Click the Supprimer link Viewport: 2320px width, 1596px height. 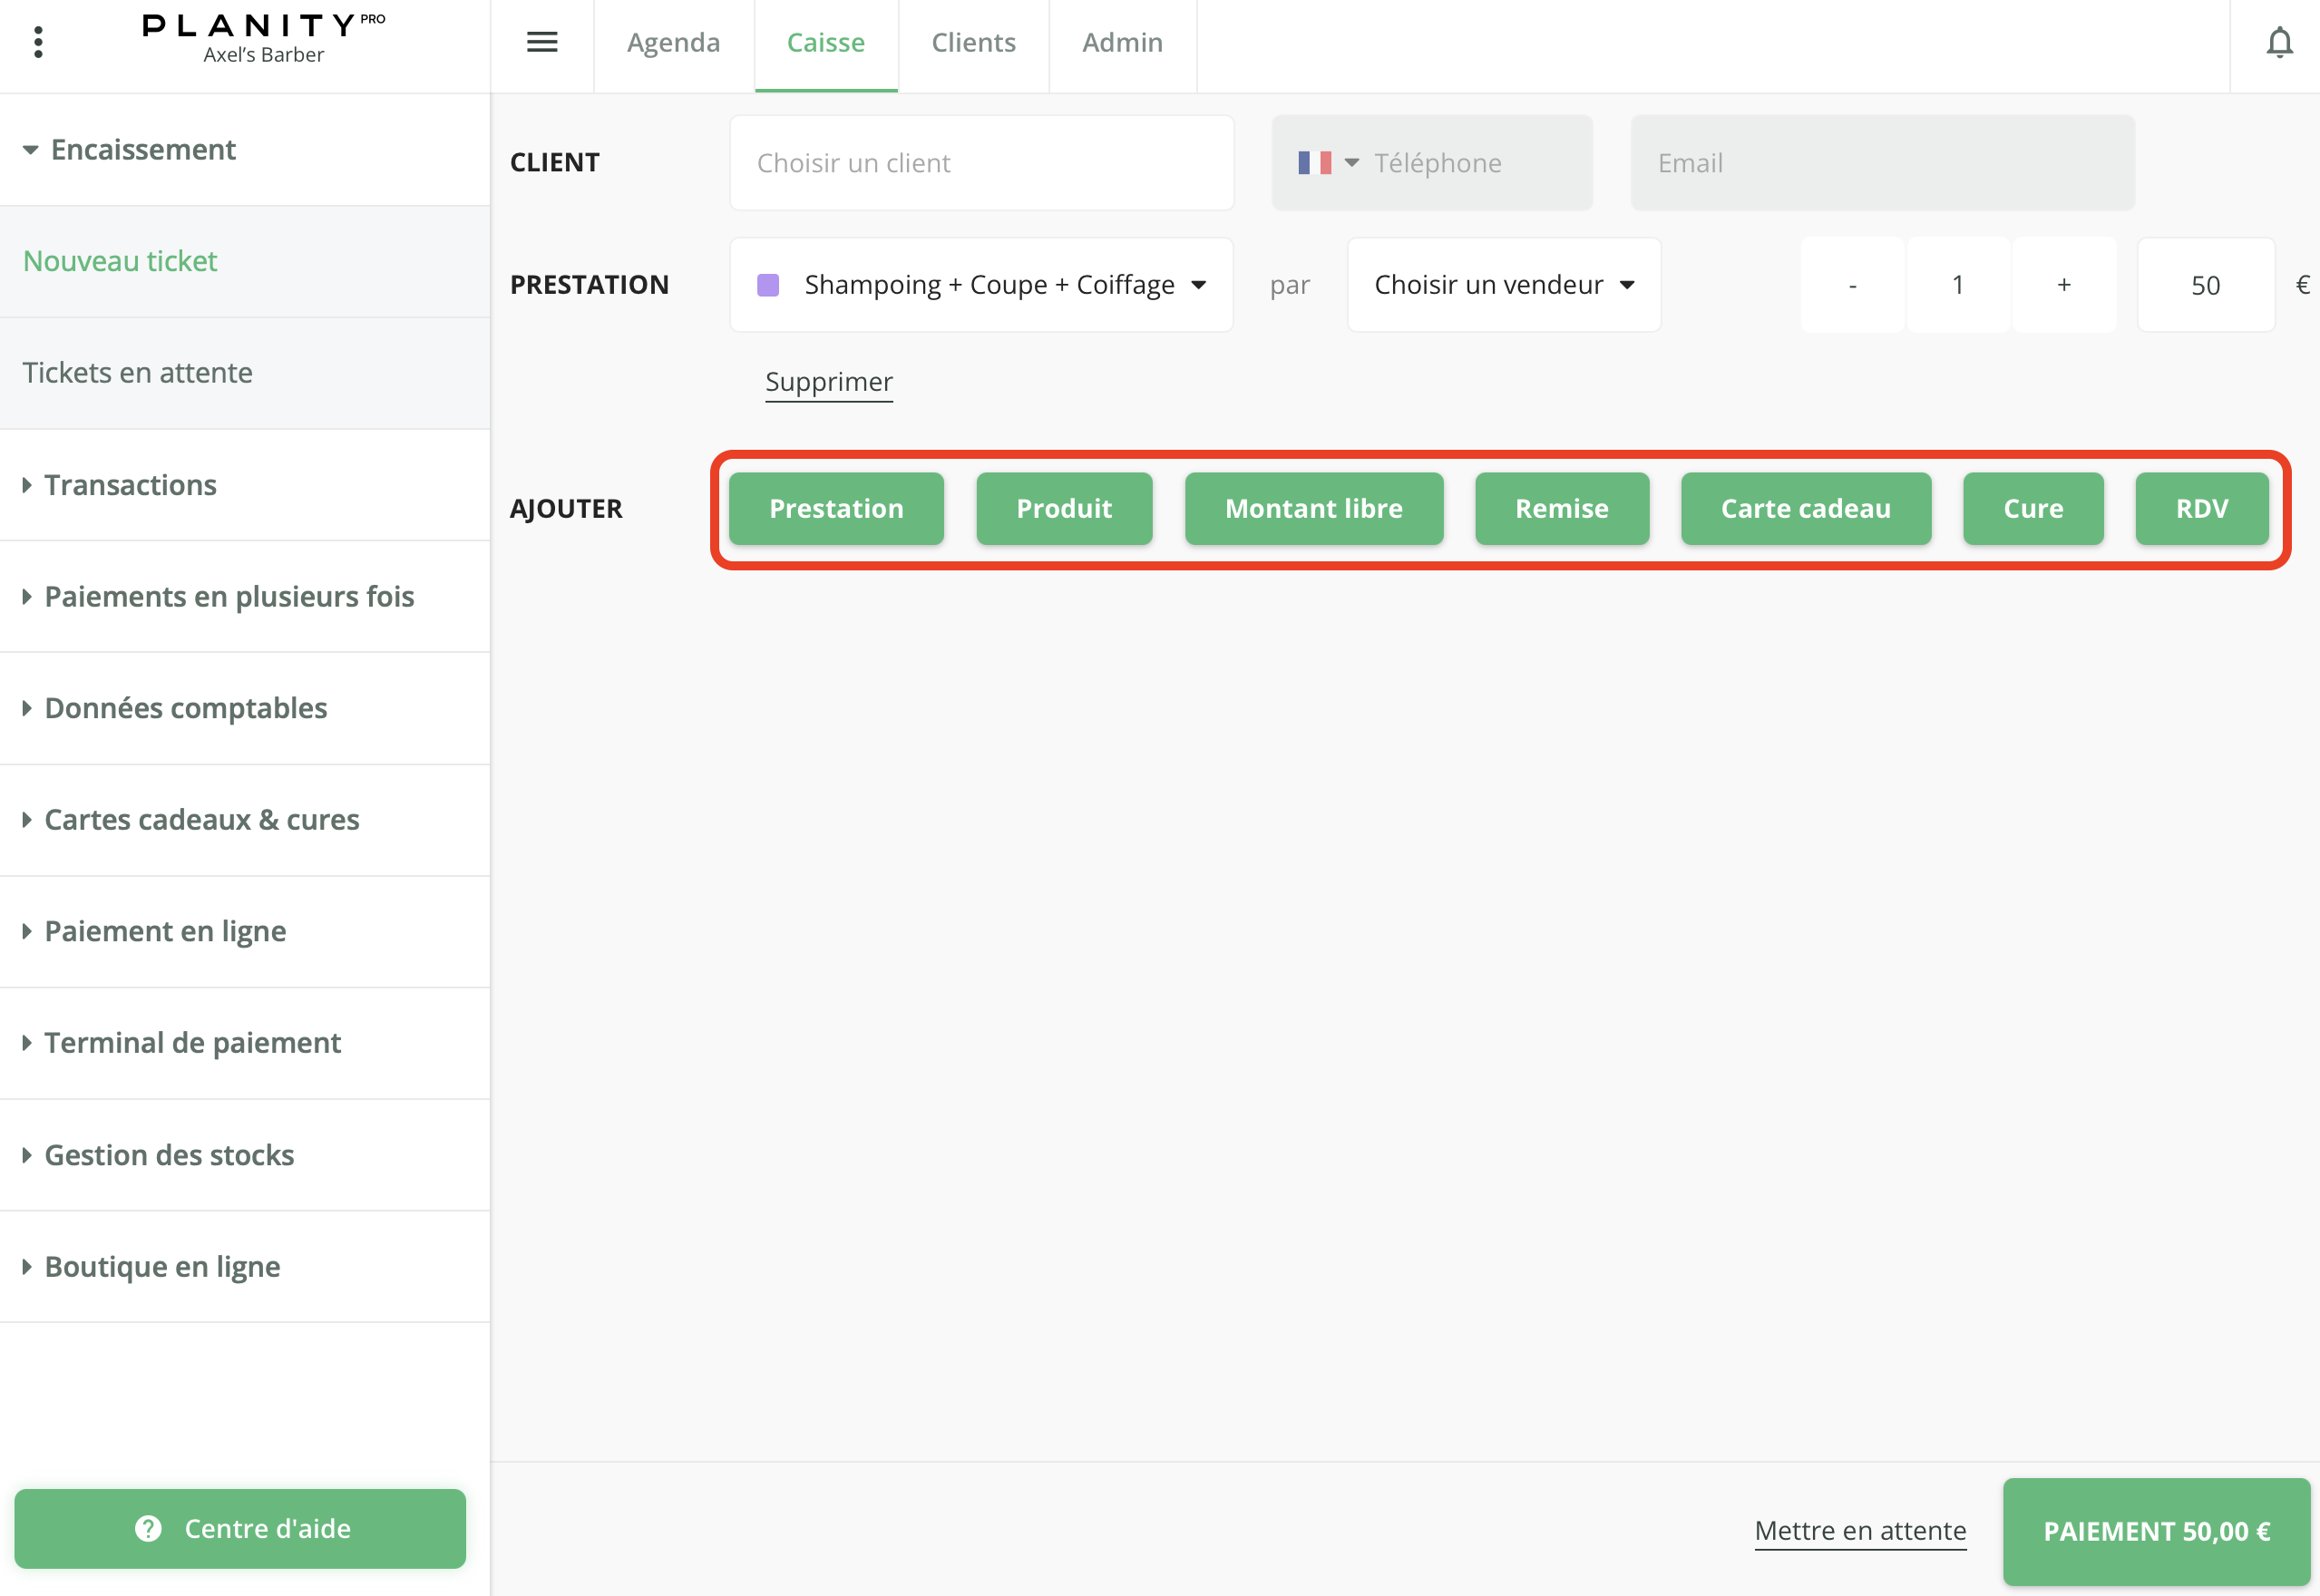(x=828, y=382)
